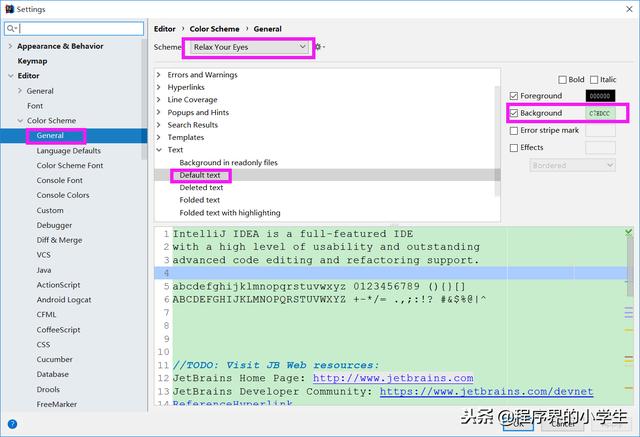Select Database color scheme page
The image size is (640, 437).
(53, 374)
